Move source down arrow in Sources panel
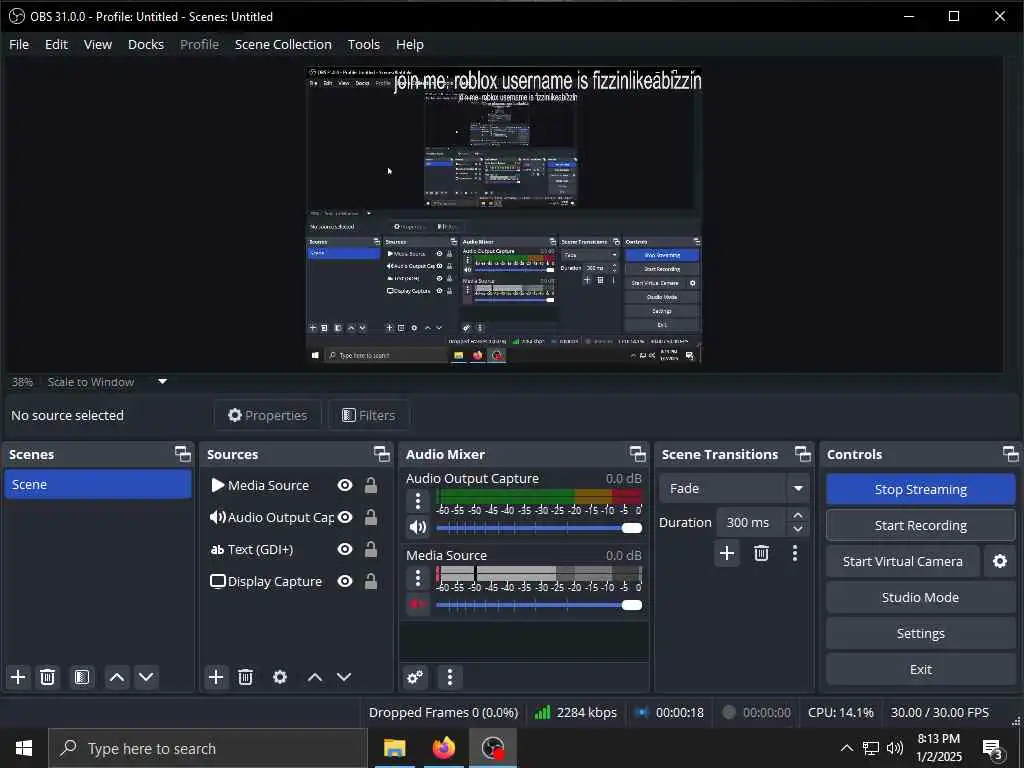This screenshot has height=768, width=1024. 344,677
